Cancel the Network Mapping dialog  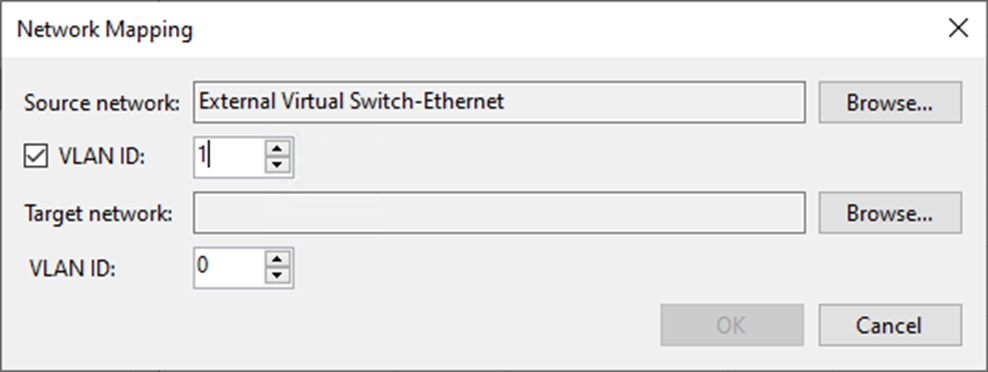(890, 325)
